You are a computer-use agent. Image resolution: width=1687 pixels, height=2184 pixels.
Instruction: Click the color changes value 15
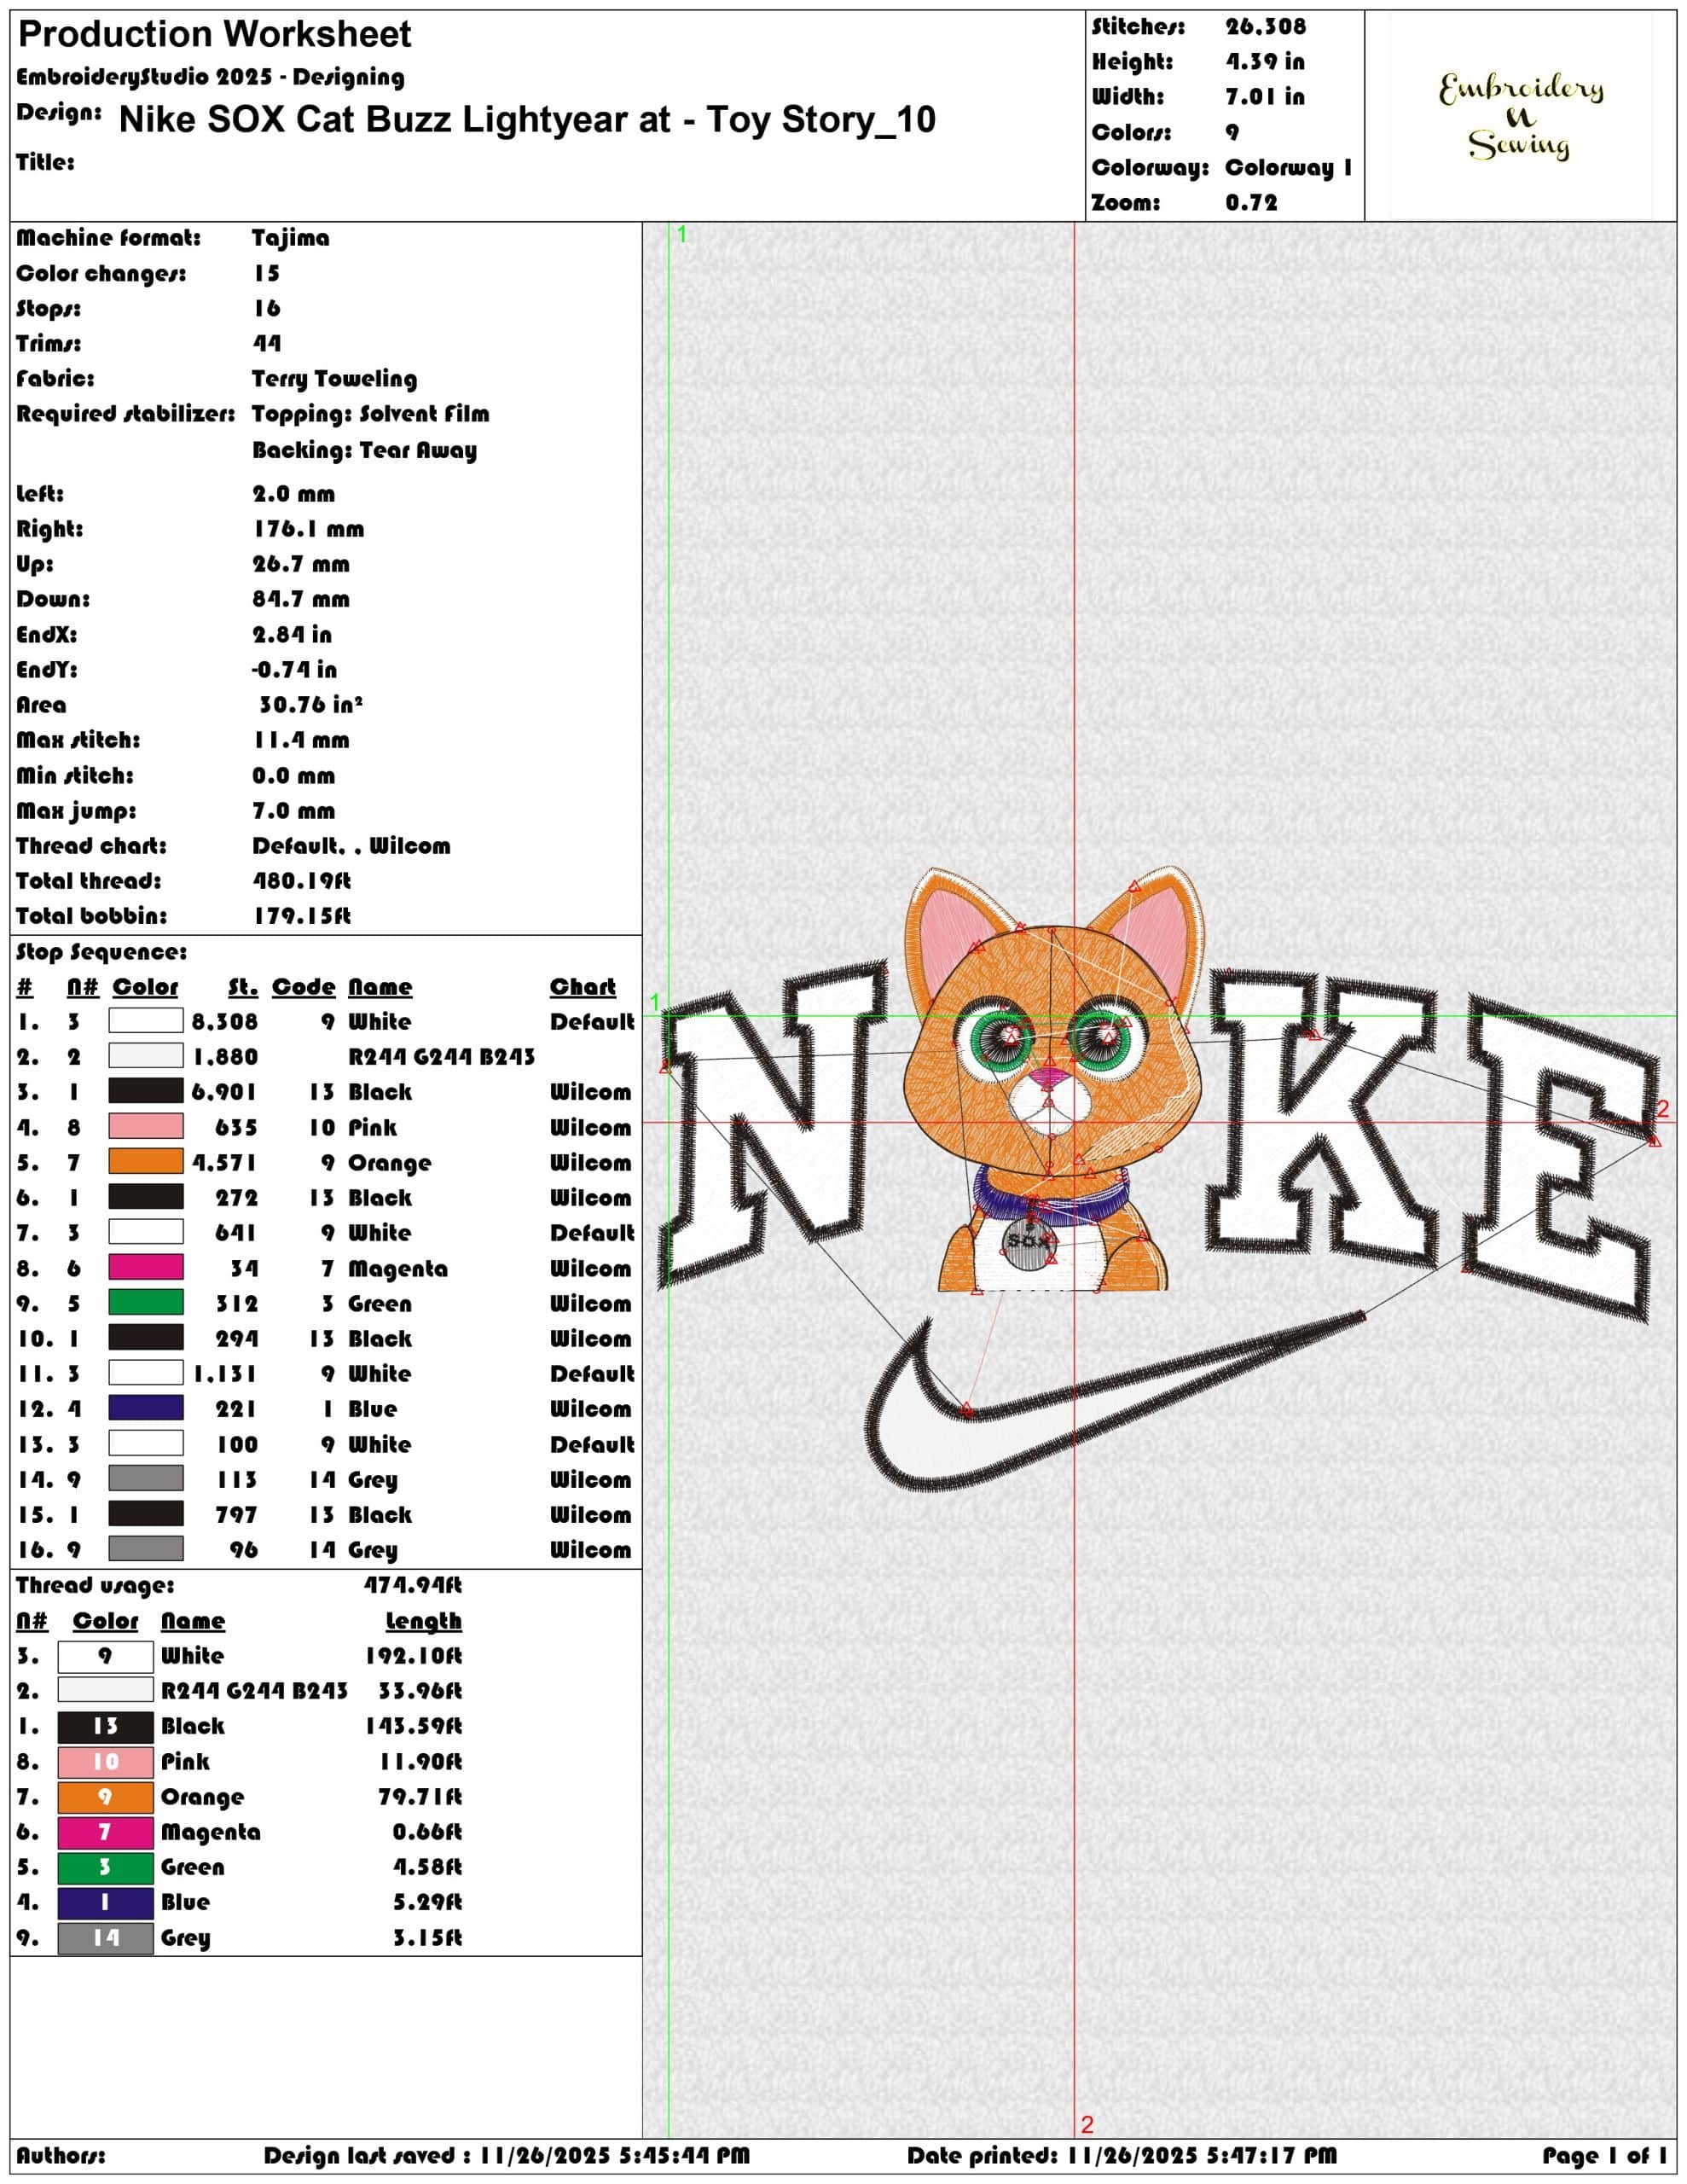pos(267,274)
